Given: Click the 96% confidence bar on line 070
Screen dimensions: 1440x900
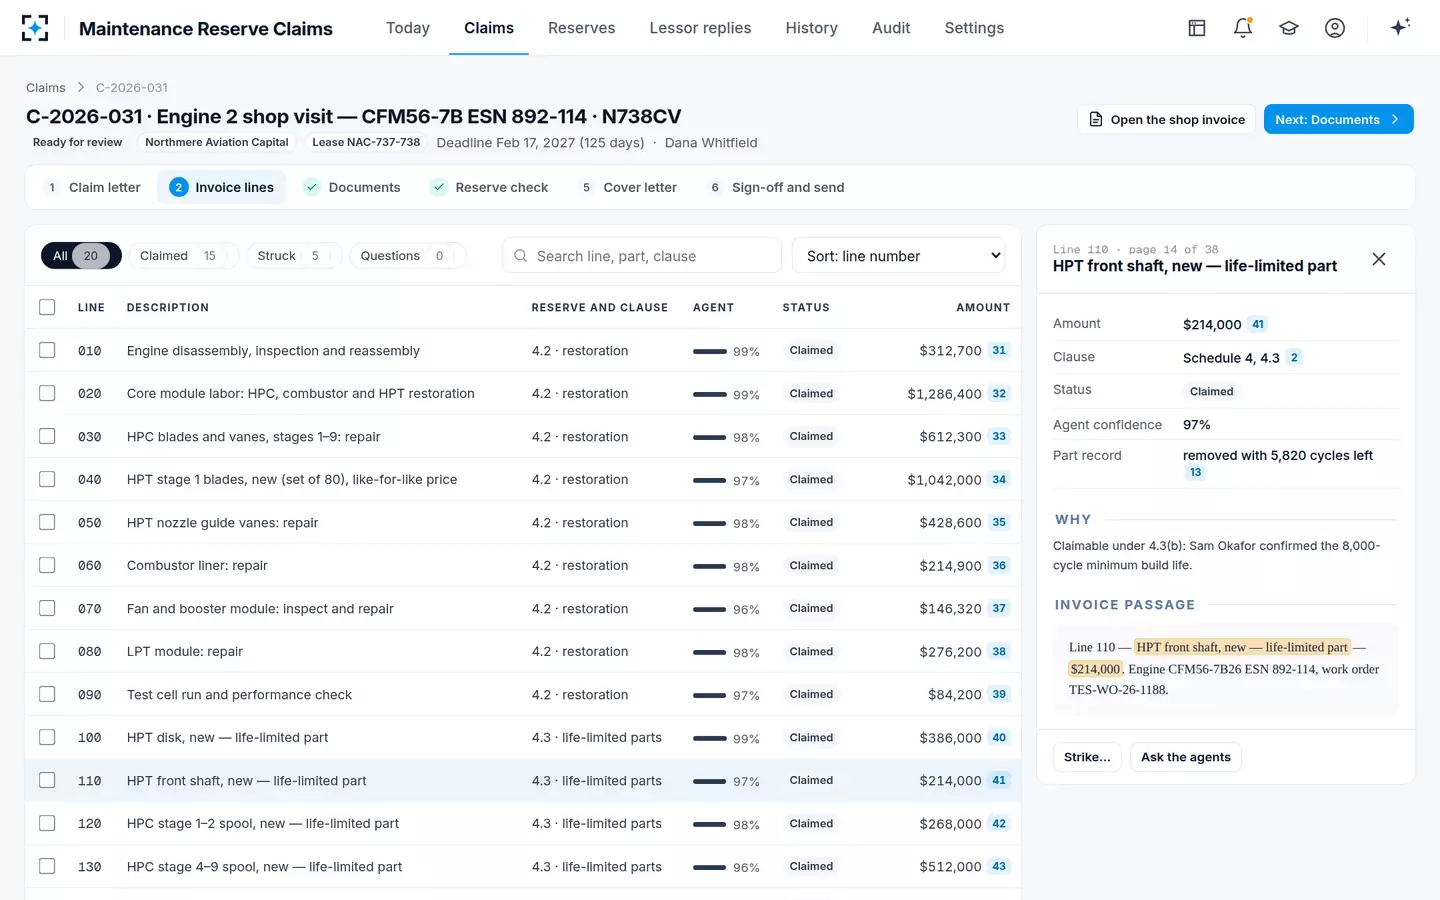Looking at the screenshot, I should tap(710, 609).
